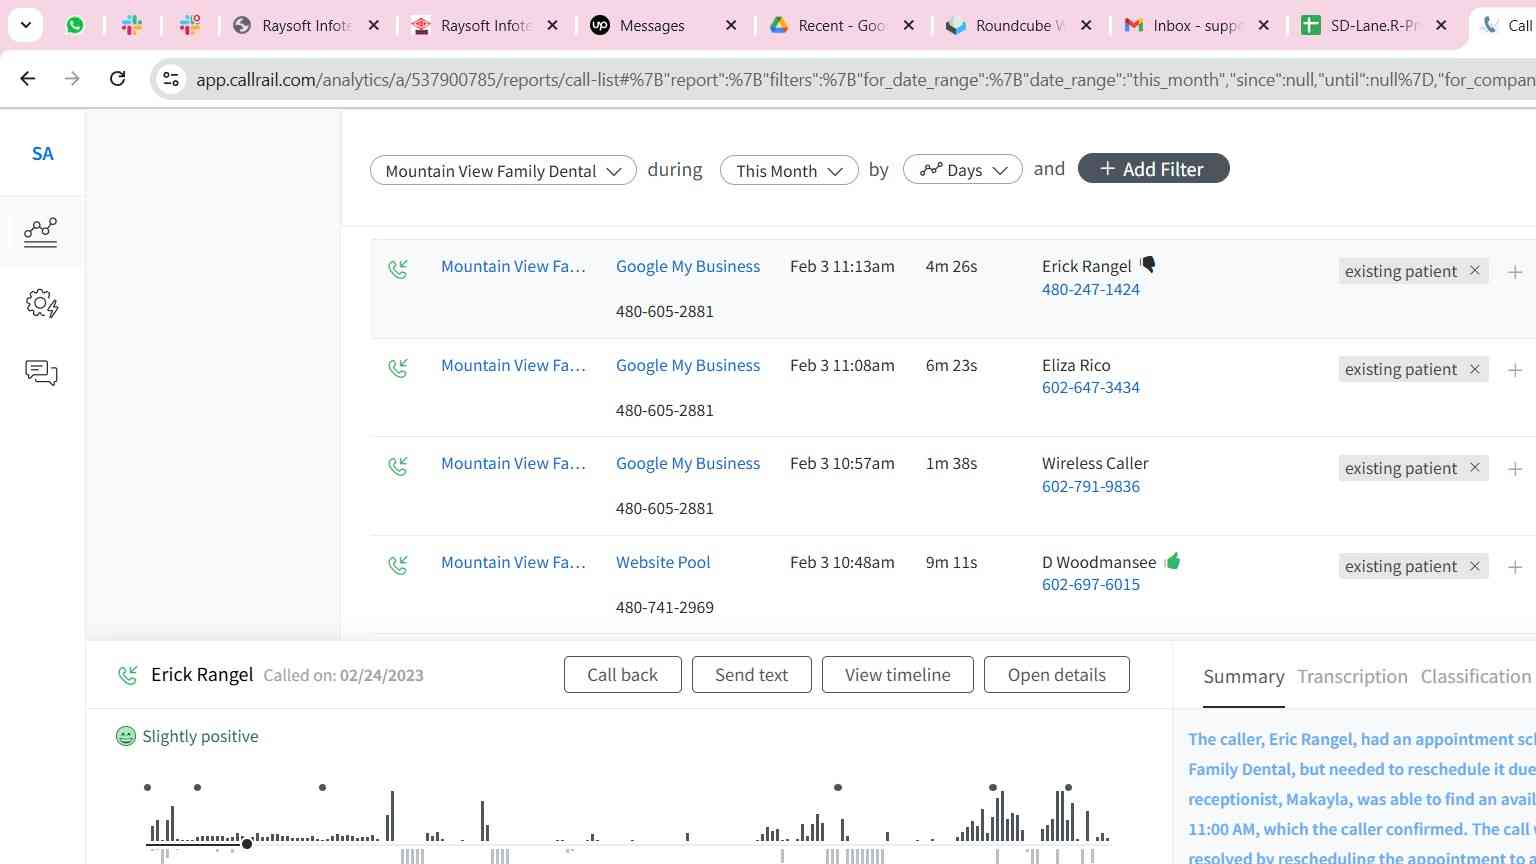
Task: Open phone number 602-647-3434
Action: [x=1091, y=387]
